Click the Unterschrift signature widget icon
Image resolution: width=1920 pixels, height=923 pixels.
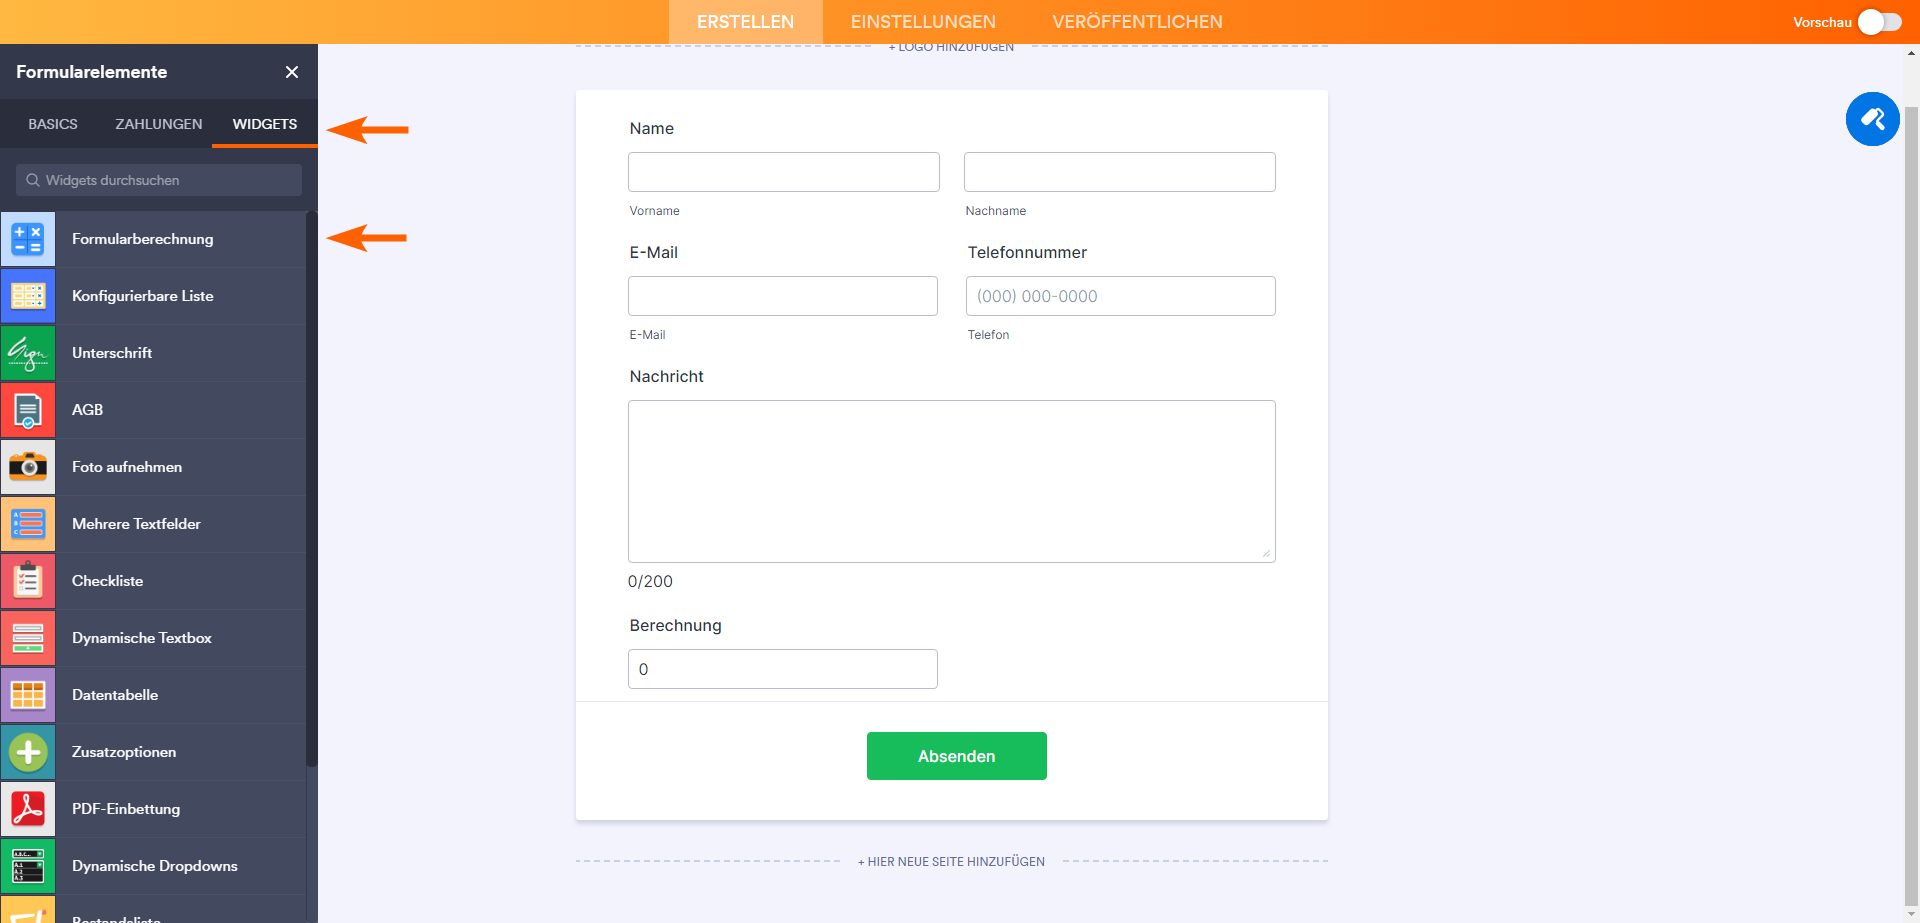(x=28, y=353)
